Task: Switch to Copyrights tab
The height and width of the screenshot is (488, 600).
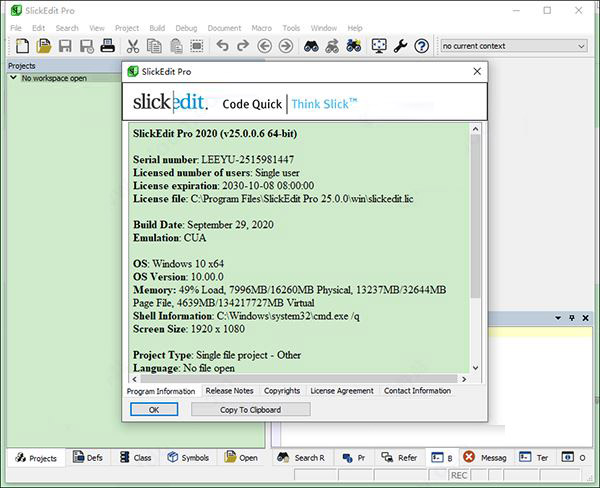Action: click(282, 391)
